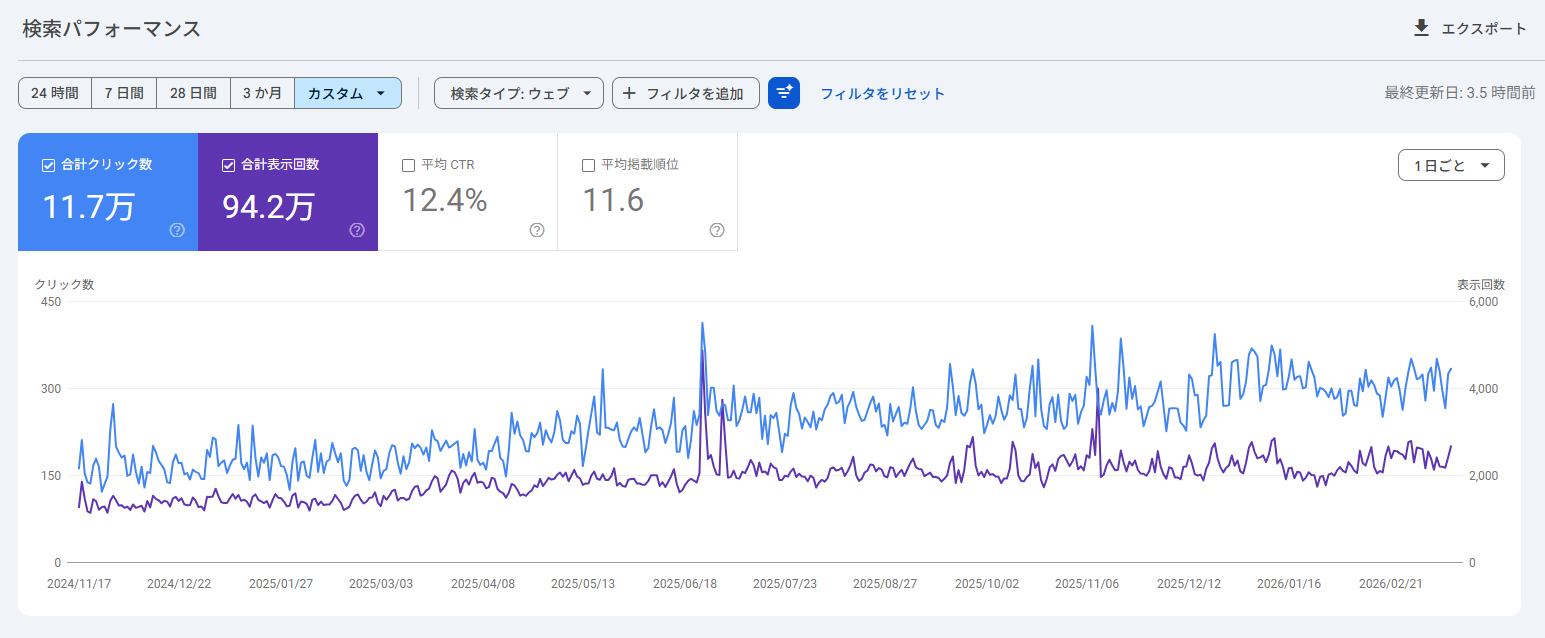This screenshot has height=638, width=1545.
Task: Click the help icon on 平均 CTR card
Action: (x=537, y=230)
